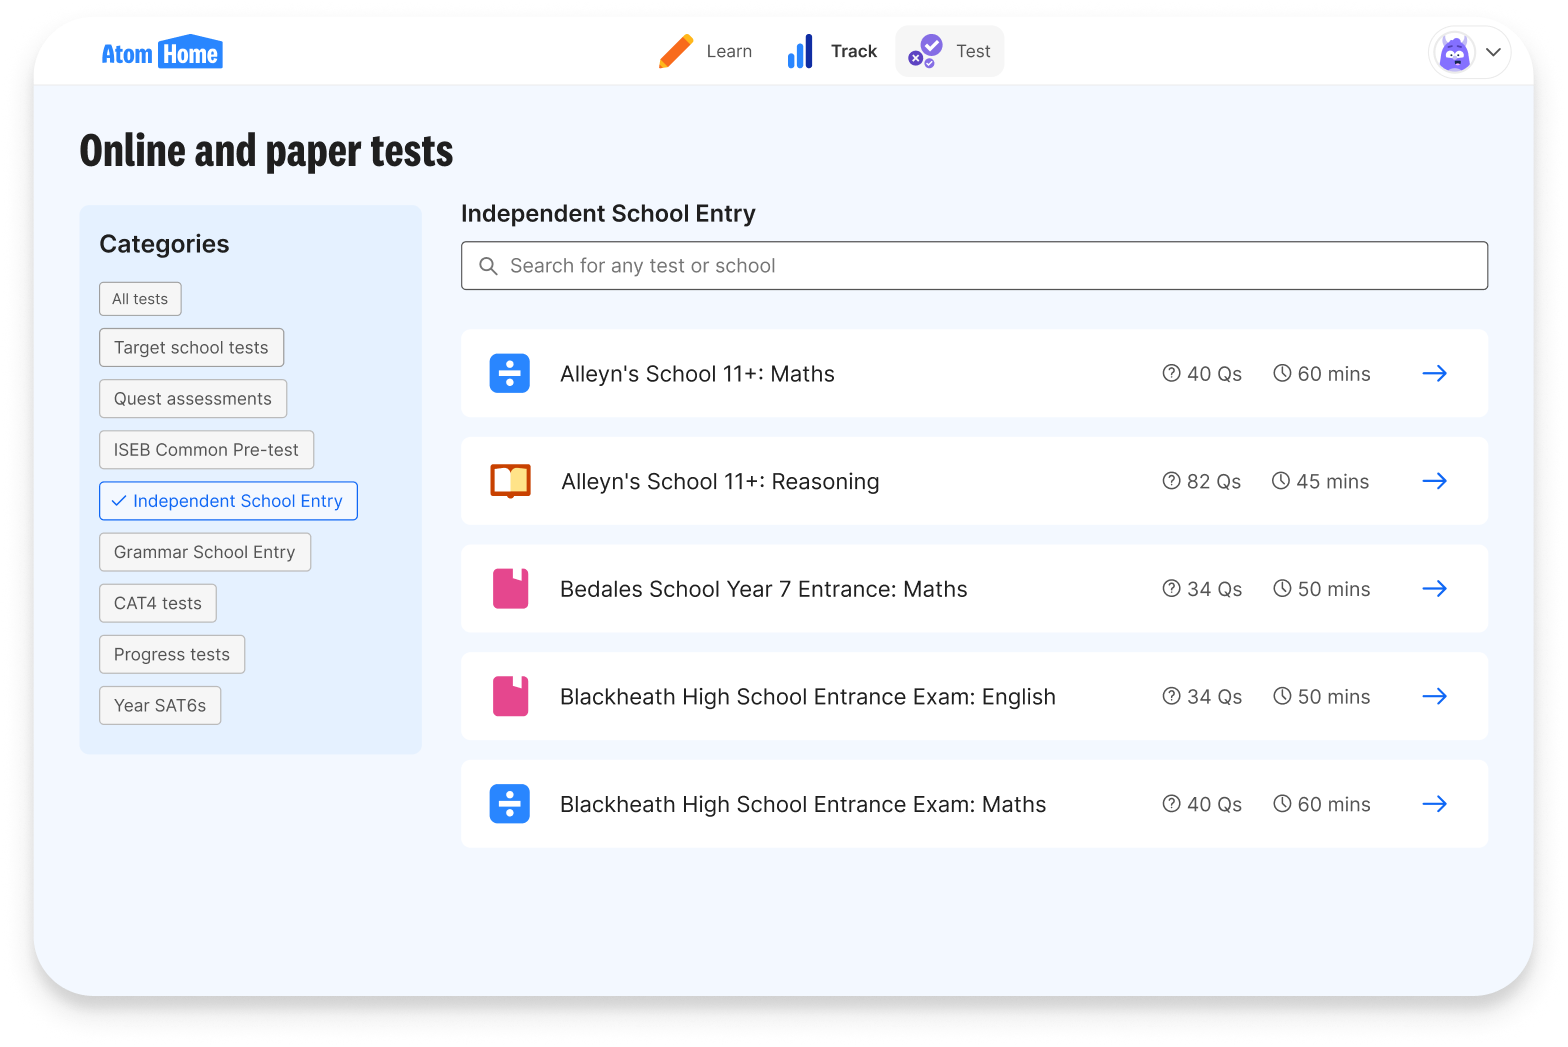The height and width of the screenshot is (1047, 1568).
Task: Select CAT4 tests category
Action: (x=158, y=603)
